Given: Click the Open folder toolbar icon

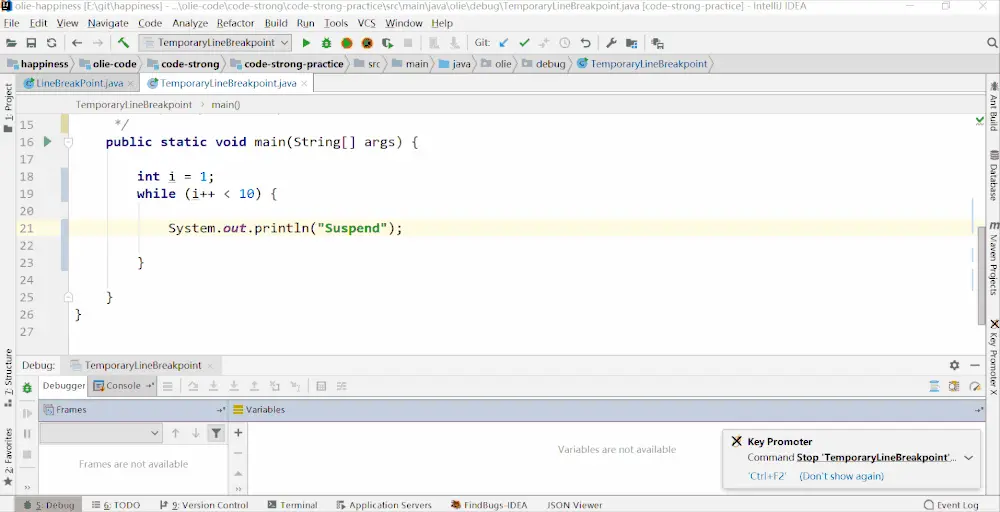Looking at the screenshot, I should point(11,43).
